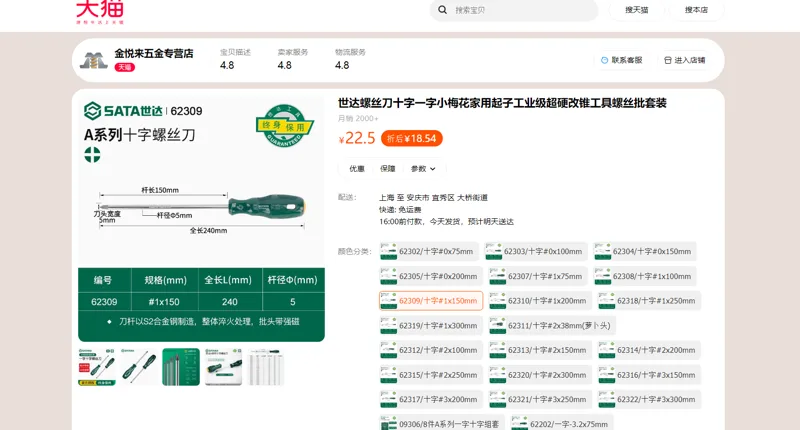This screenshot has height=430, width=800.
Task: Select variant 62317/十字#3x200mm
Action: [x=431, y=399]
